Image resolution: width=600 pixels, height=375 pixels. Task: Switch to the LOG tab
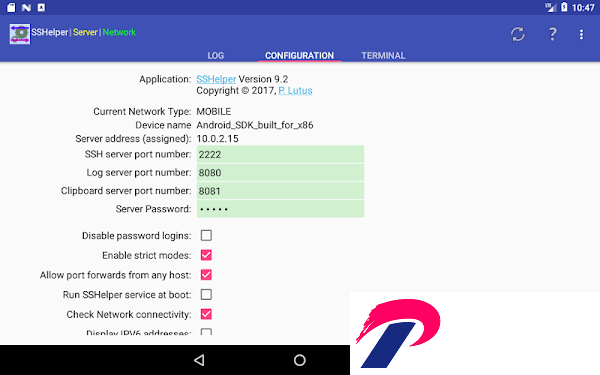click(x=216, y=55)
